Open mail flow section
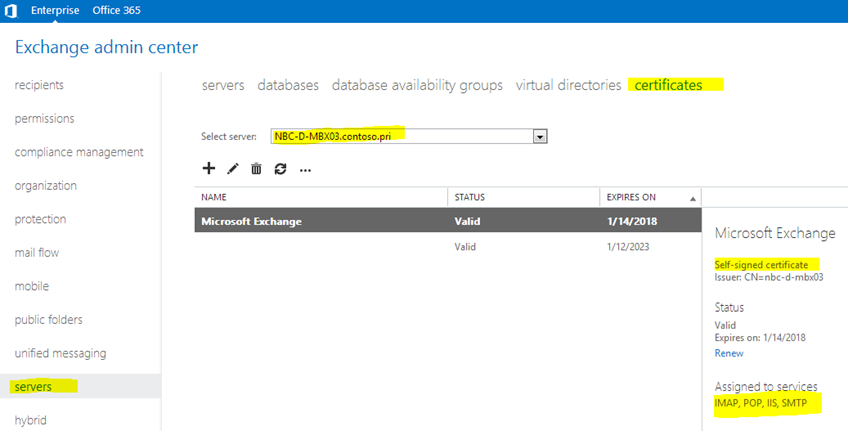Screen dimensions: 848x431 coord(37,253)
